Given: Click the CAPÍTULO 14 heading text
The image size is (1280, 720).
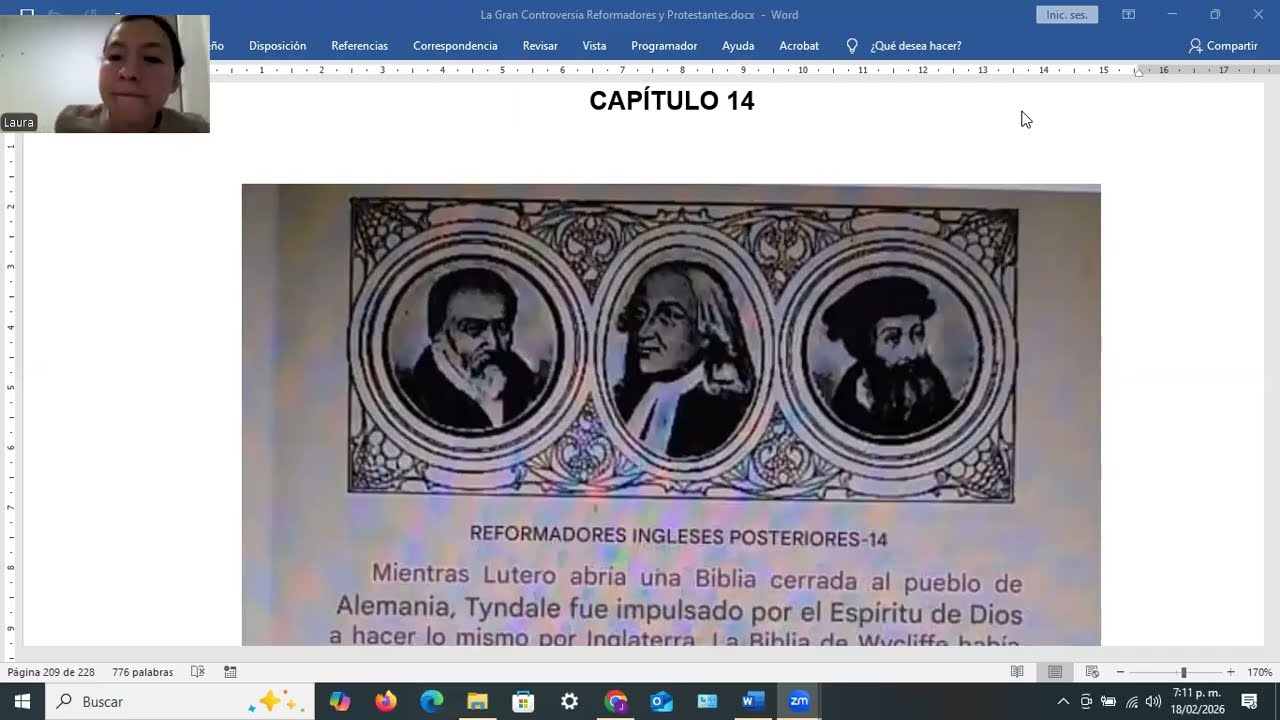Looking at the screenshot, I should 672,101.
